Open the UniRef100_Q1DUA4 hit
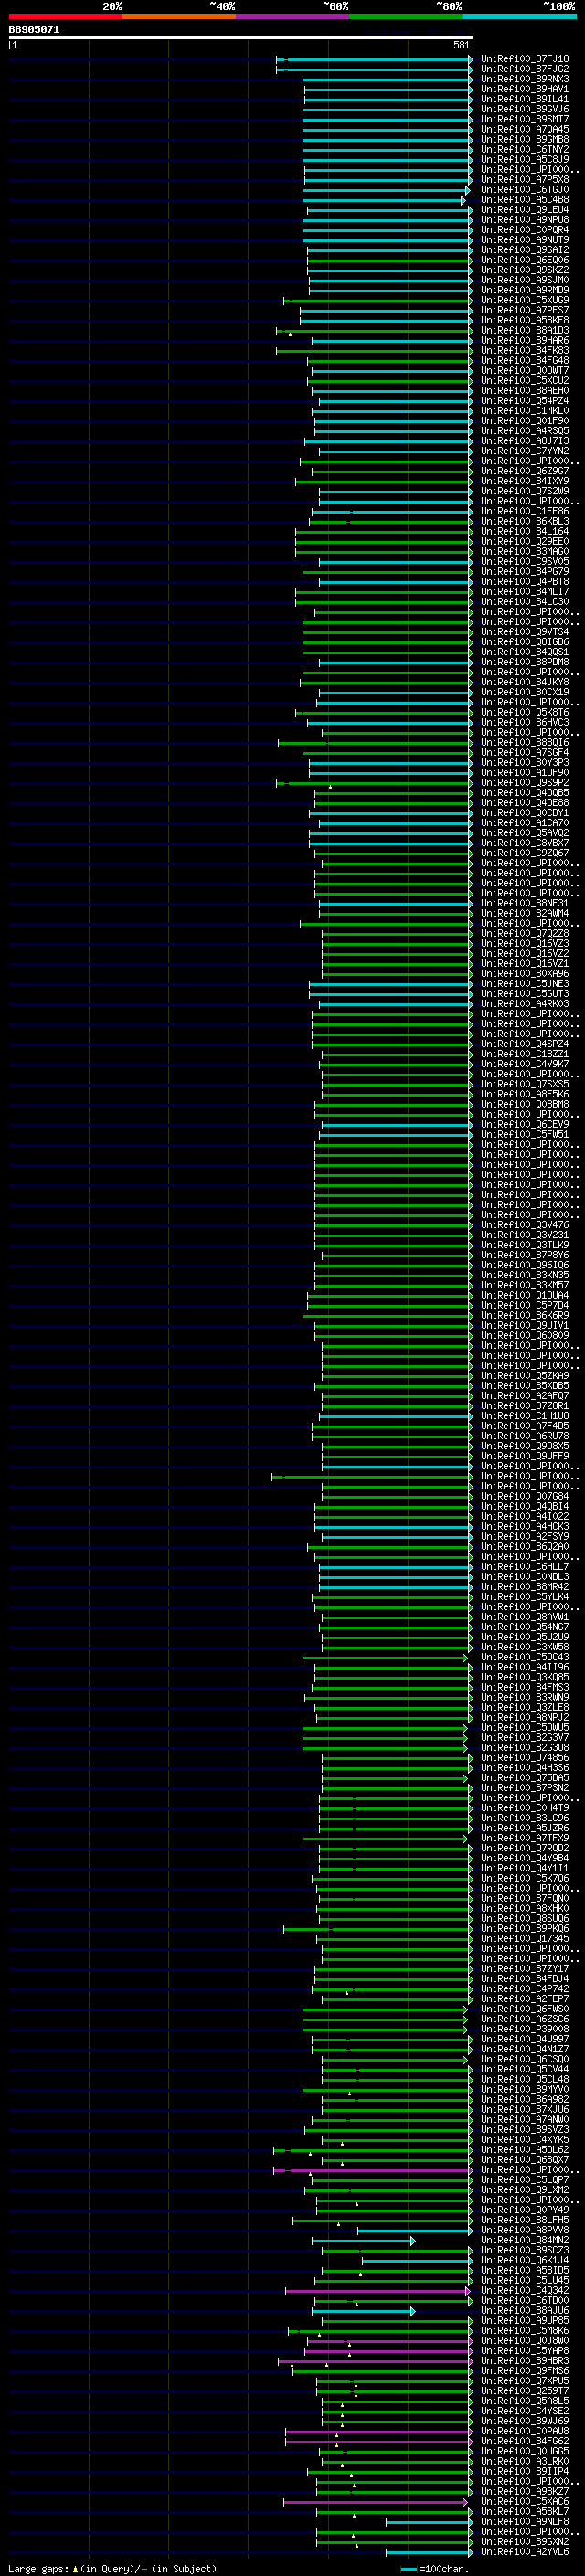585x2576 pixels. pyautogui.click(x=524, y=1295)
